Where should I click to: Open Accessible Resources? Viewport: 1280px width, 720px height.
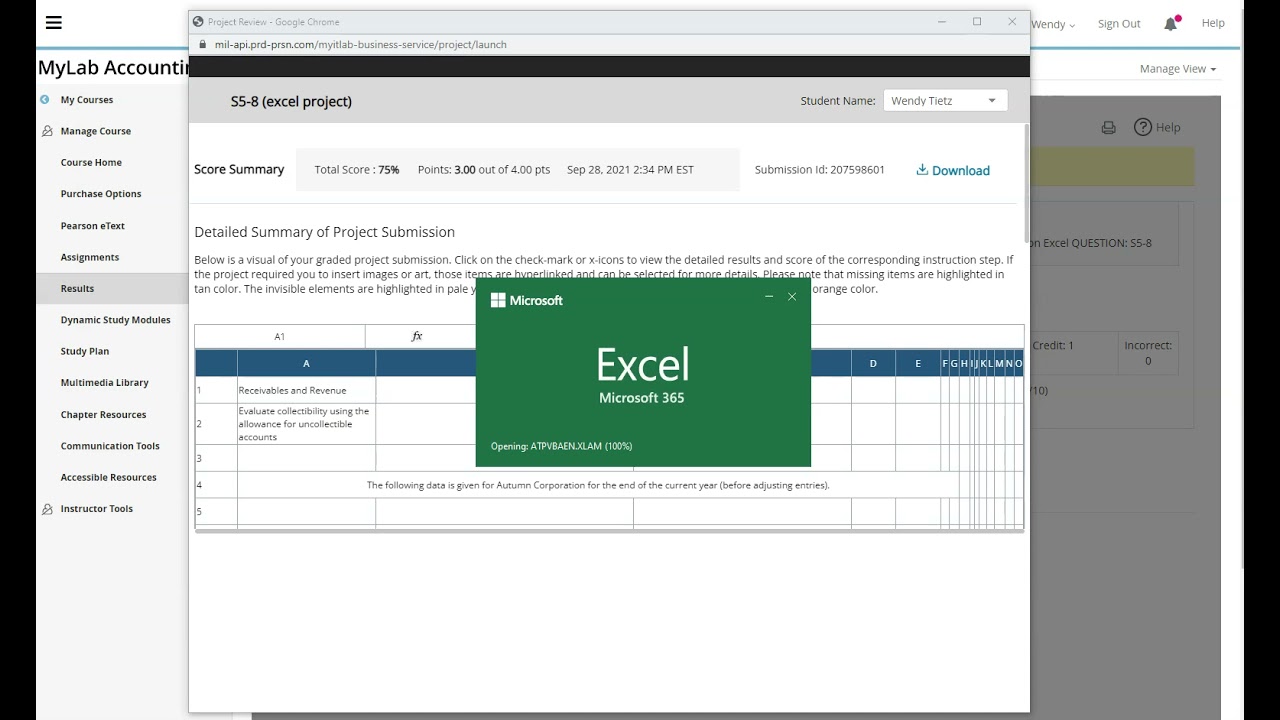point(109,477)
